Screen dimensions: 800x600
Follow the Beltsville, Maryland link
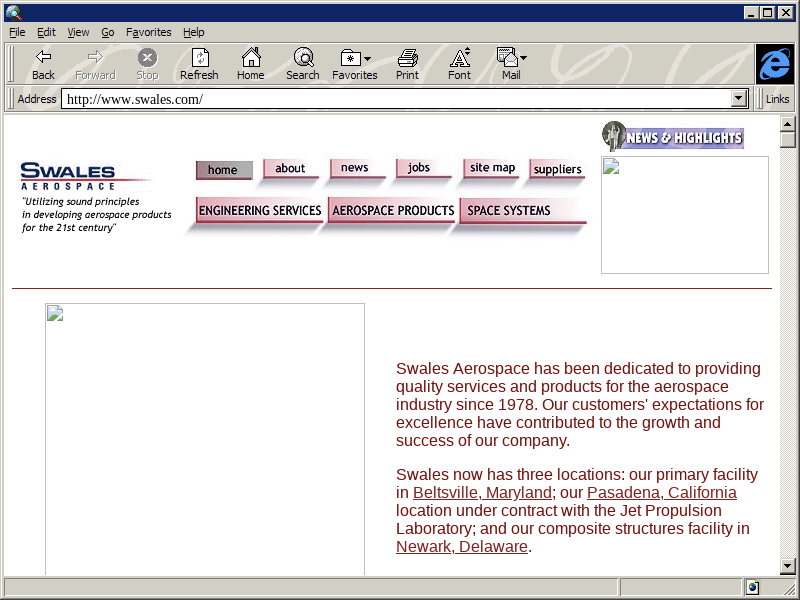coord(482,493)
